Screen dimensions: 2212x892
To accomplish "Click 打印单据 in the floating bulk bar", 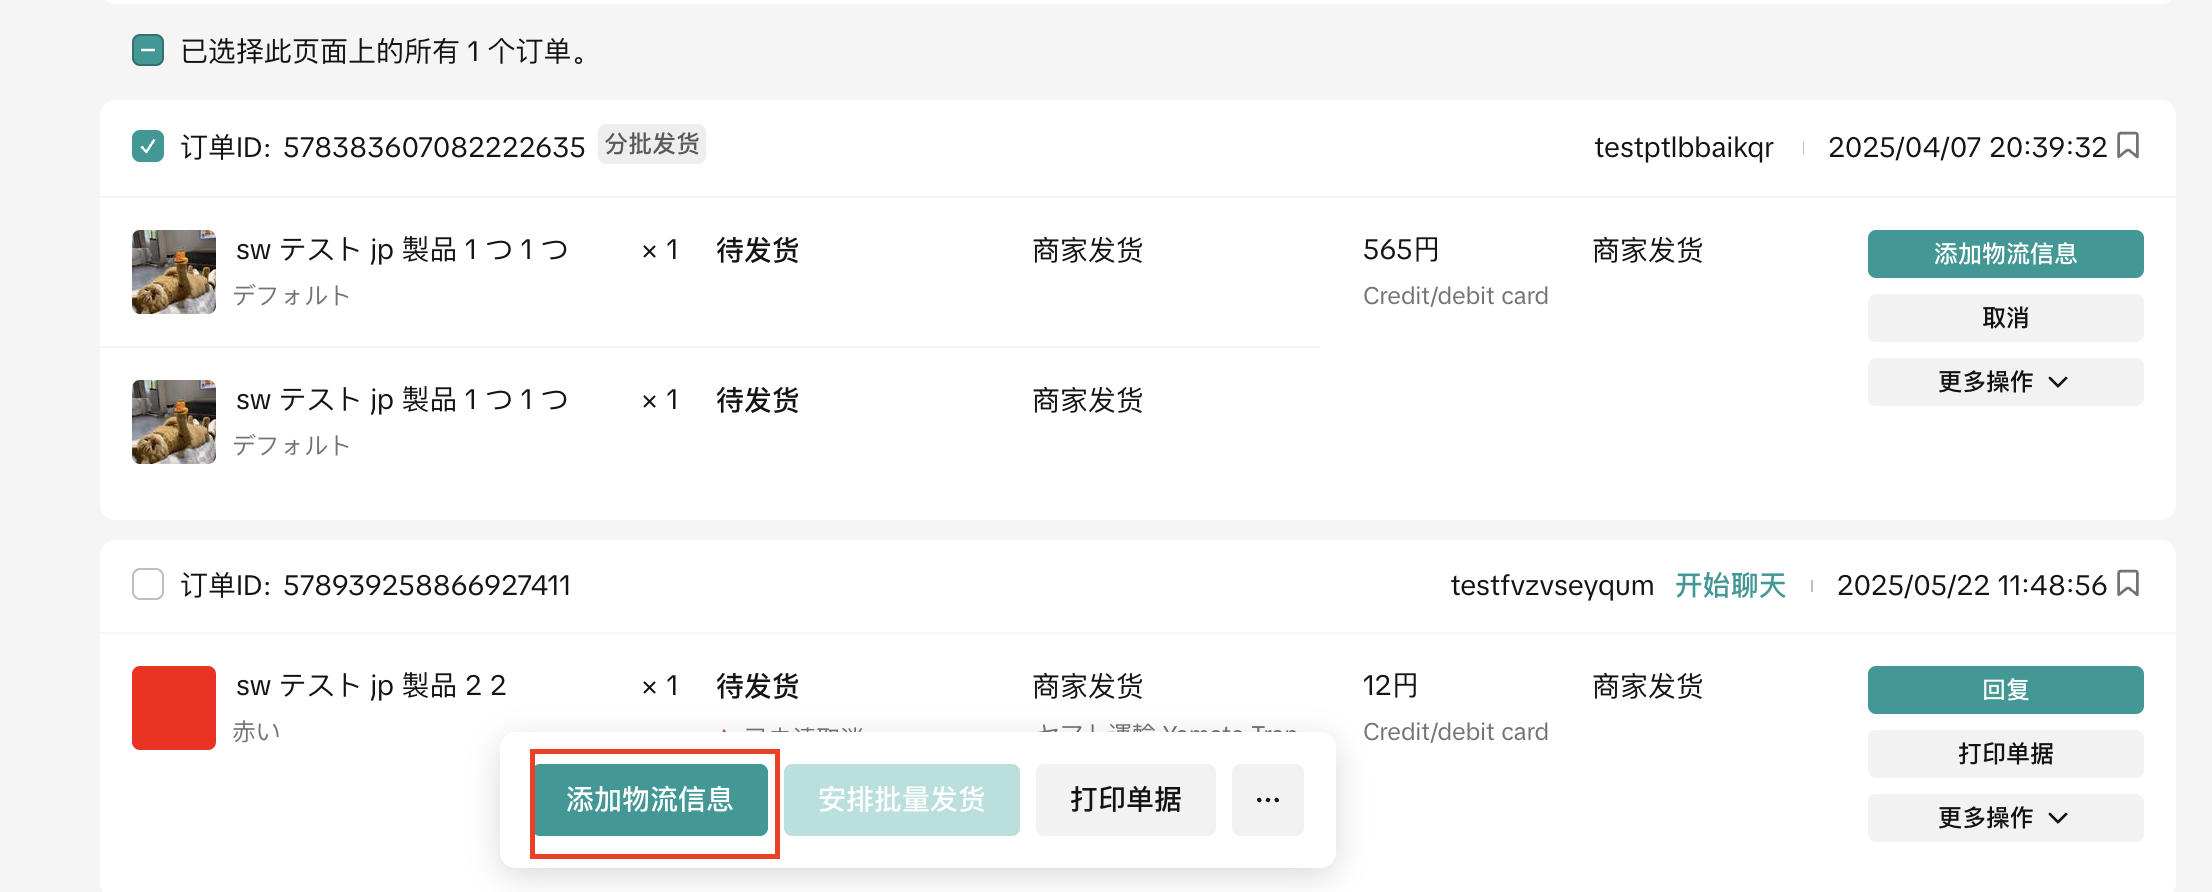I will [x=1125, y=800].
